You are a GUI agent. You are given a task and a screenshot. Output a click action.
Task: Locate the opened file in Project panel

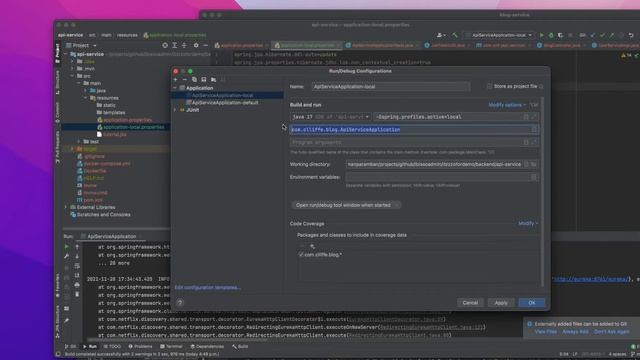pos(165,45)
